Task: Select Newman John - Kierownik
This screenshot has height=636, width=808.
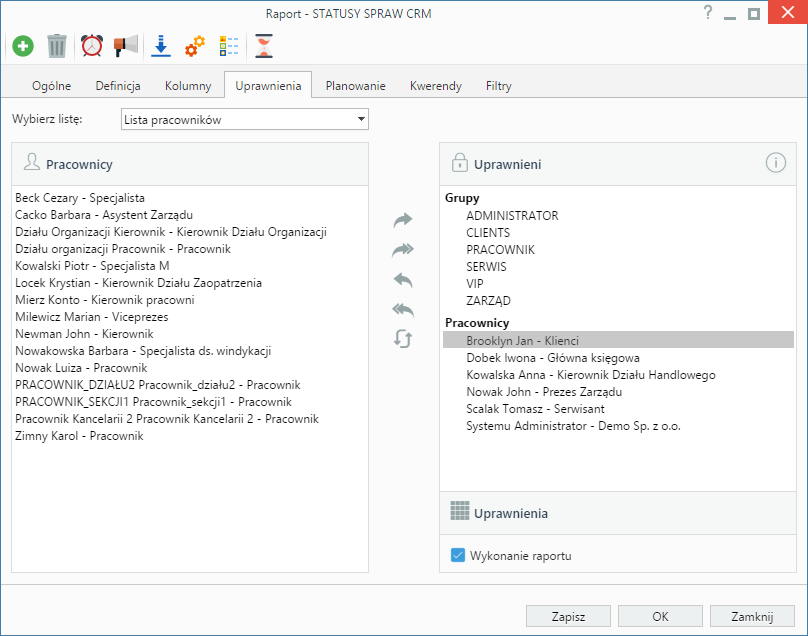Action: [x=85, y=334]
